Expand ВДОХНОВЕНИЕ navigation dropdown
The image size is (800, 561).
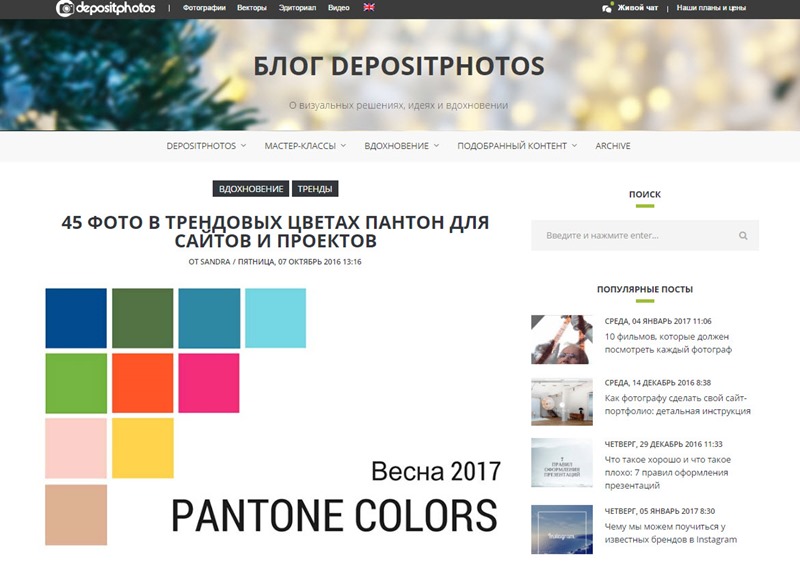point(402,146)
